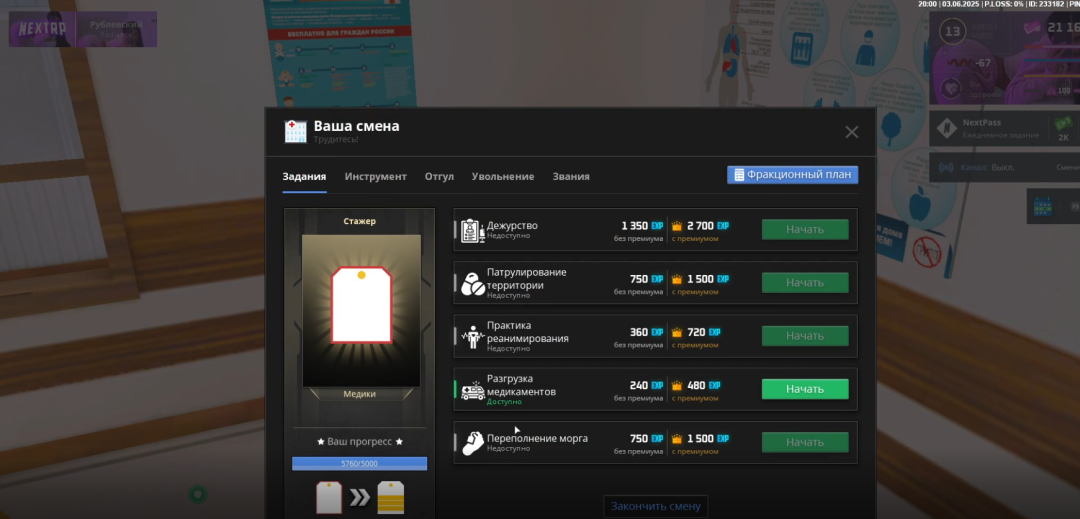Click the 2 700 EXP premium value

[708, 226]
